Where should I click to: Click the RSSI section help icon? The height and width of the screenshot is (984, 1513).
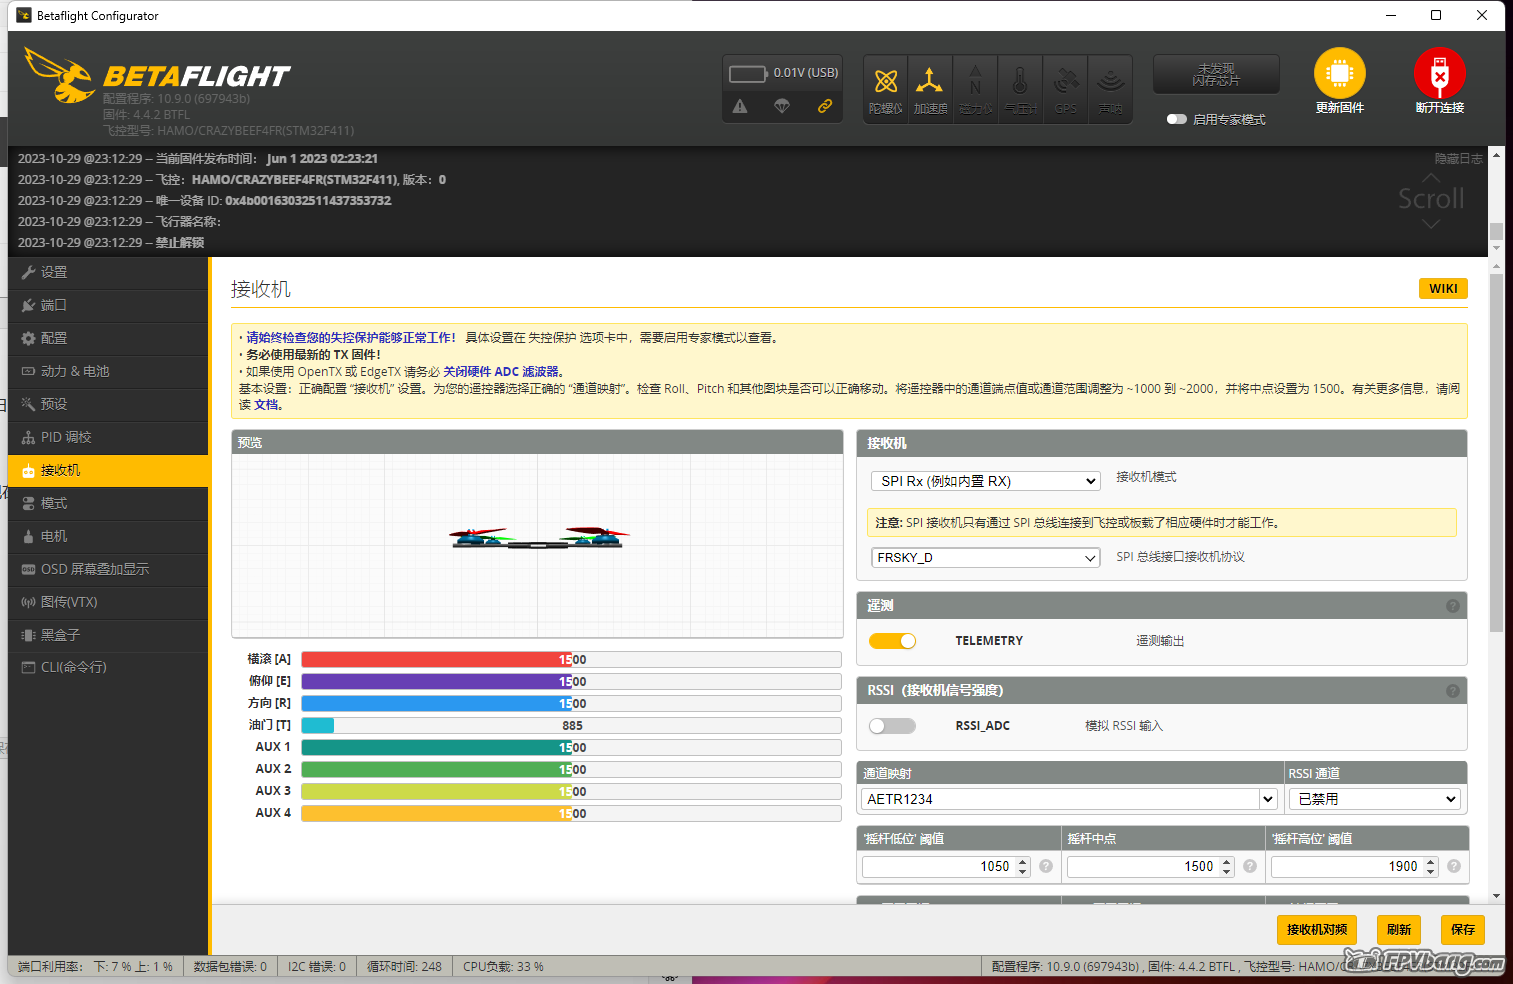[x=1453, y=691]
